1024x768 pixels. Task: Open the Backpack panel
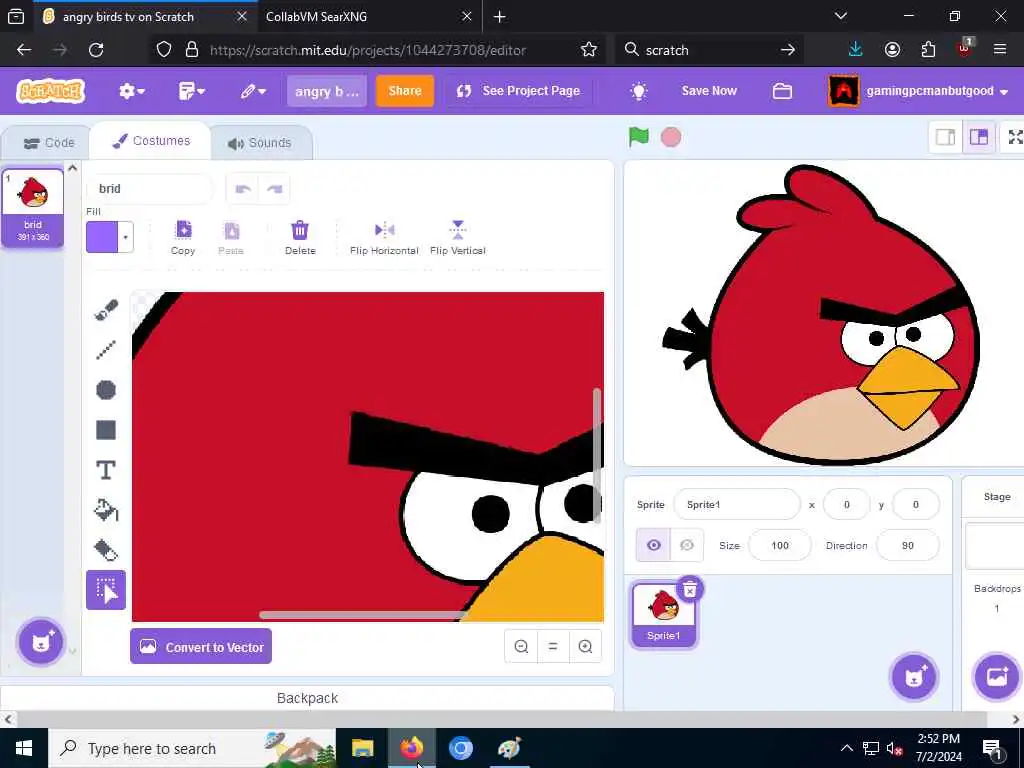307,698
